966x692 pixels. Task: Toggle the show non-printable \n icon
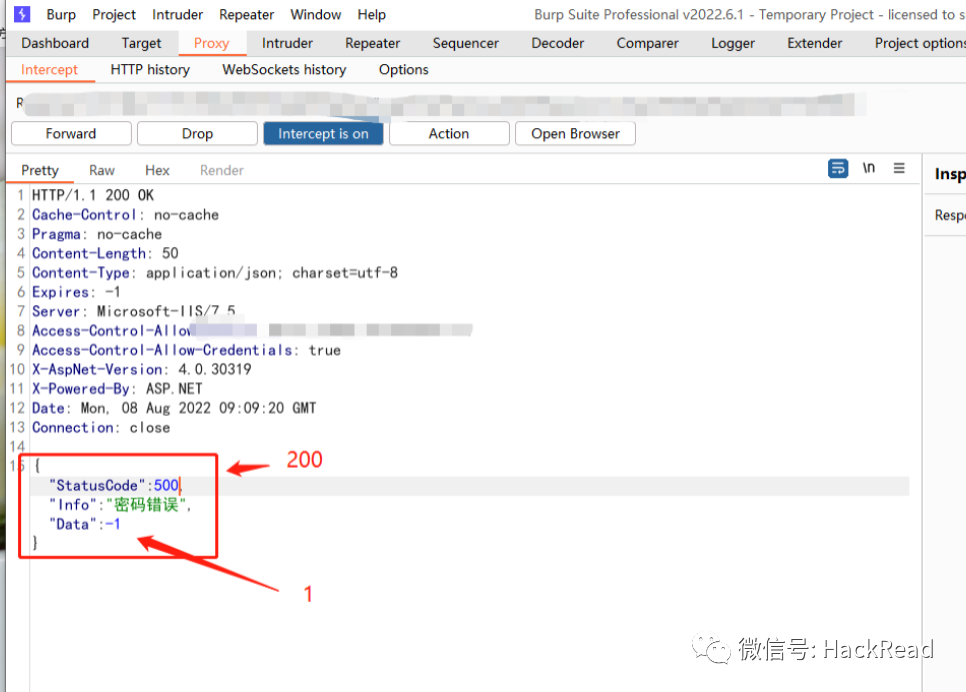tap(869, 168)
